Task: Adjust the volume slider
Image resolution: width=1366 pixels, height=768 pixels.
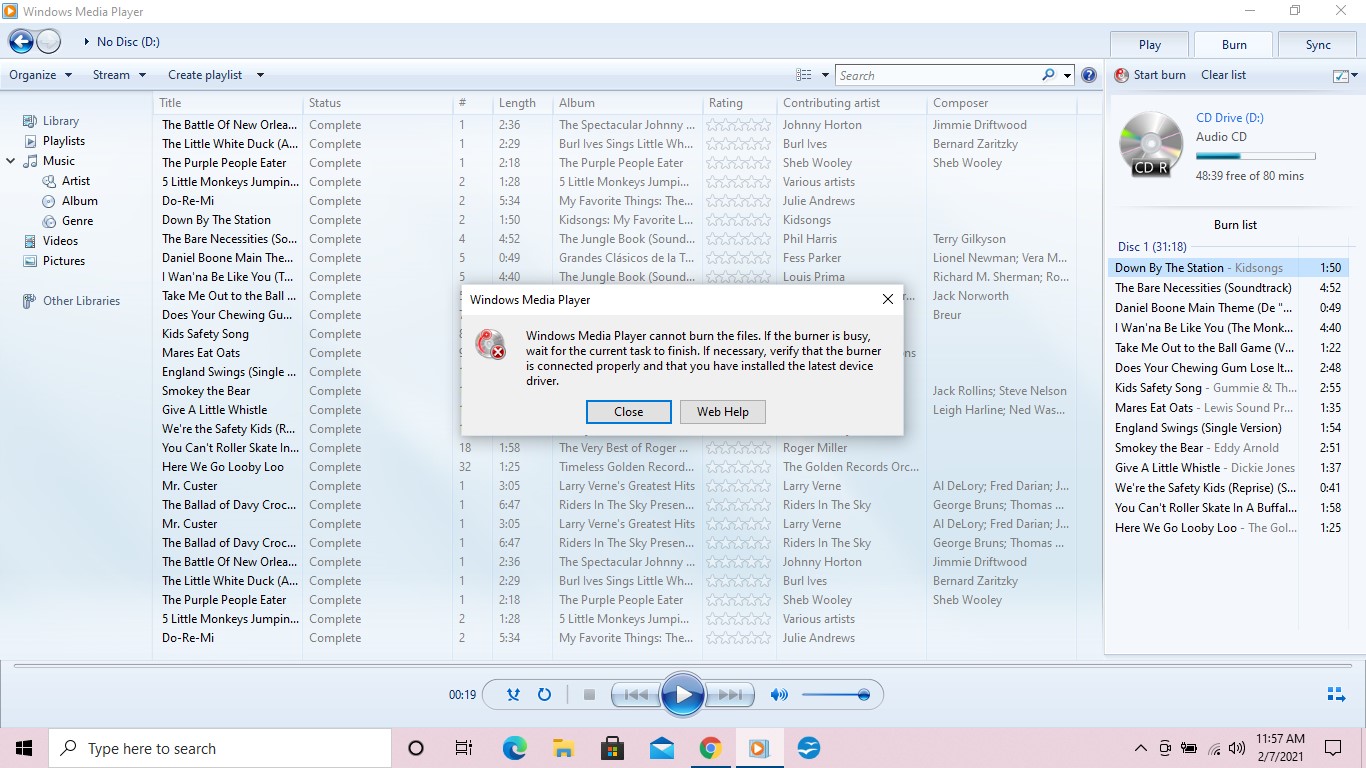Action: (x=836, y=694)
